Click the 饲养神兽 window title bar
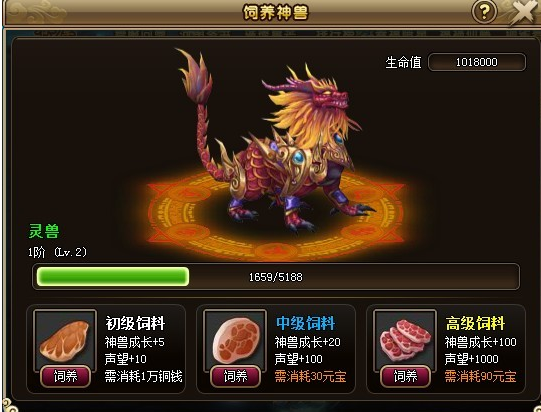Viewport: 541px width, 412px height. pyautogui.click(x=275, y=13)
